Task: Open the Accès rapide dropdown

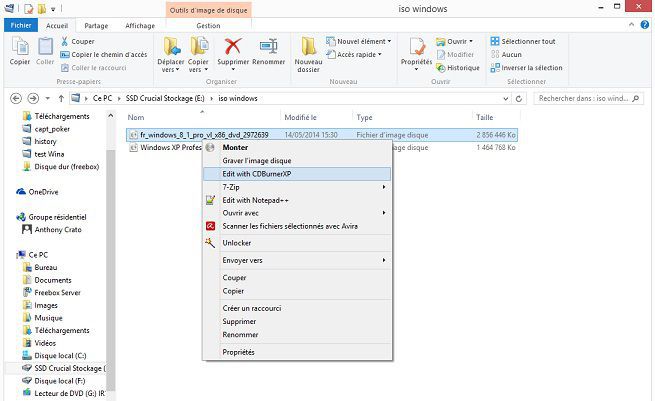Action: pos(354,54)
